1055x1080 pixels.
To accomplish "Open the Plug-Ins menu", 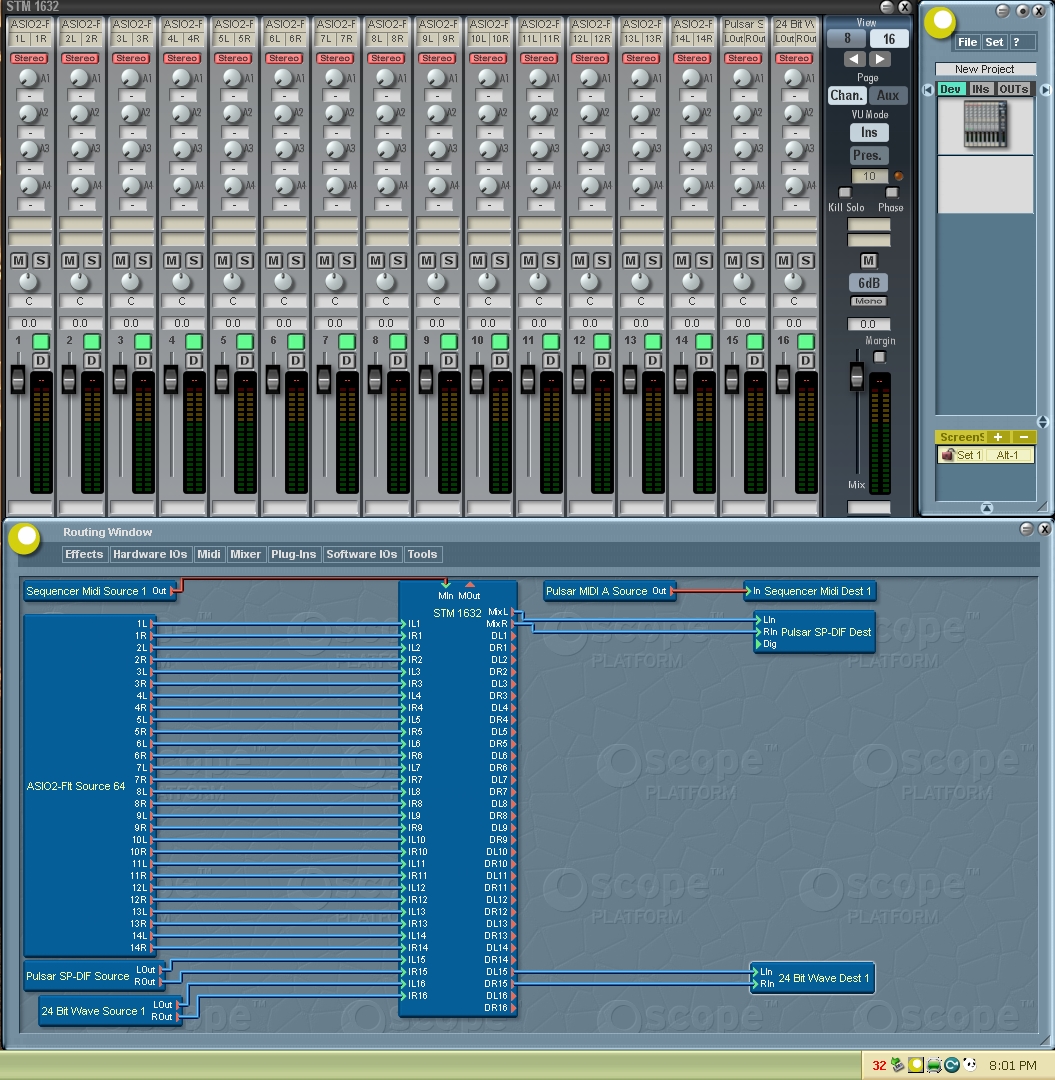I will click(x=293, y=554).
